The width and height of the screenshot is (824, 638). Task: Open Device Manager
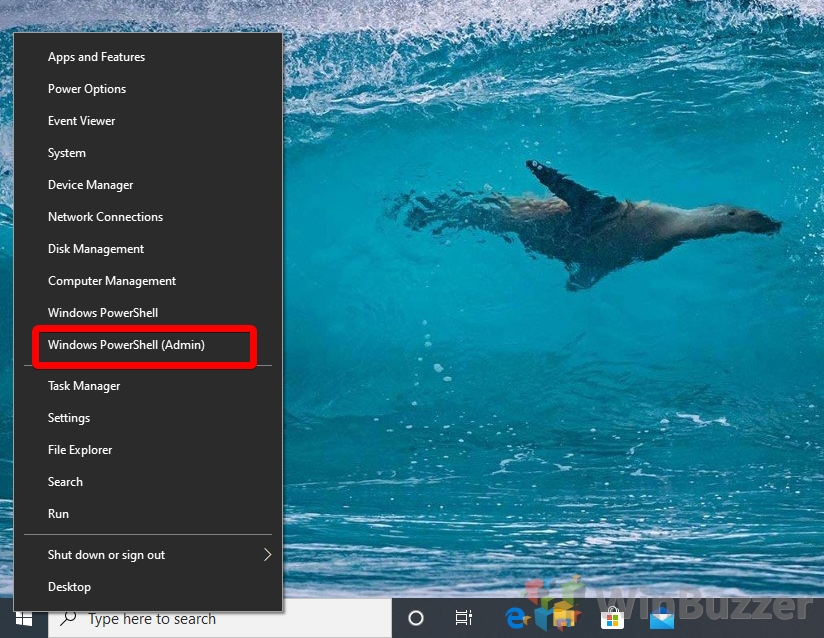(148, 185)
